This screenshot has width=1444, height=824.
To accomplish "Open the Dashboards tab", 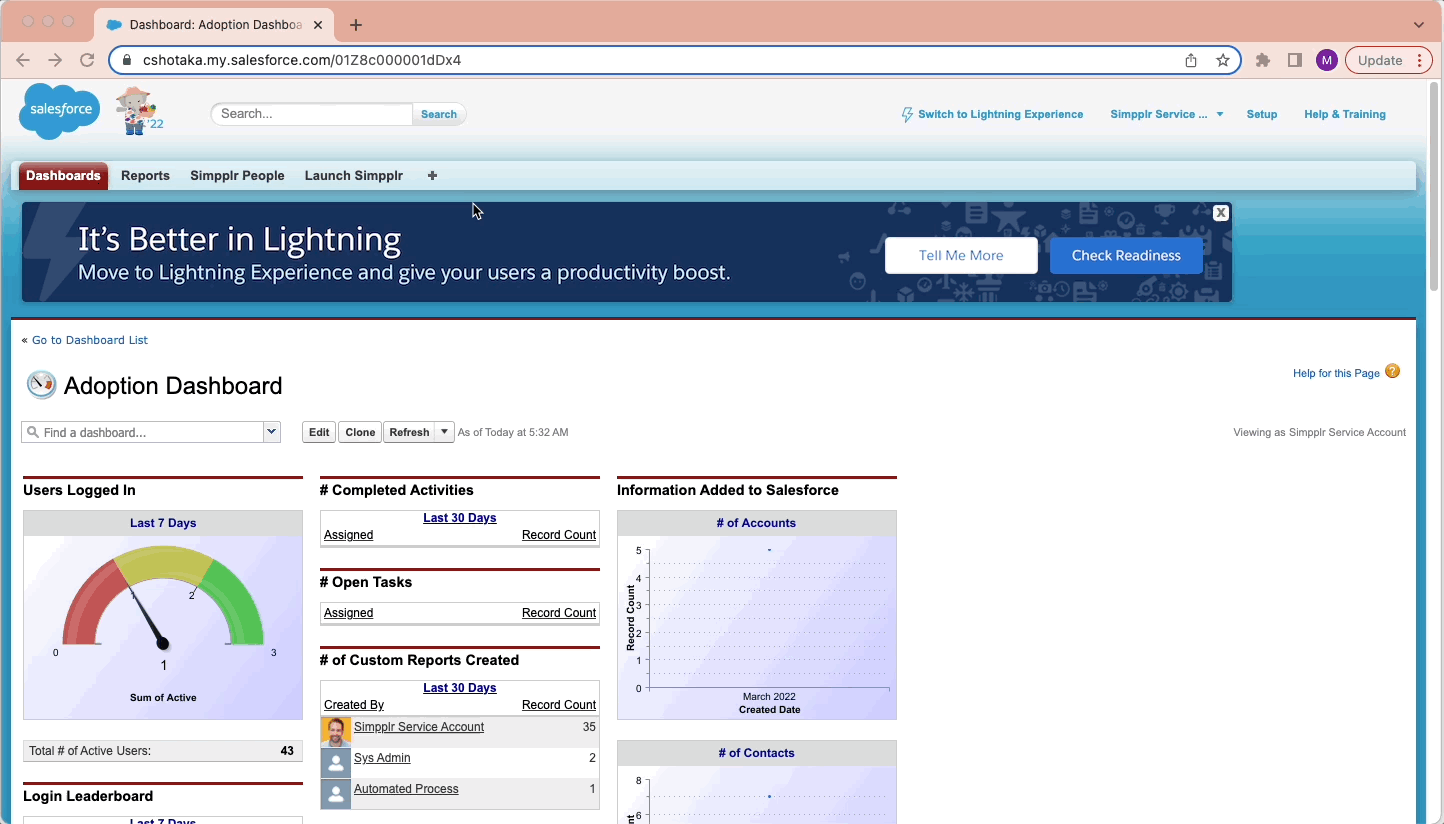I will click(x=63, y=176).
